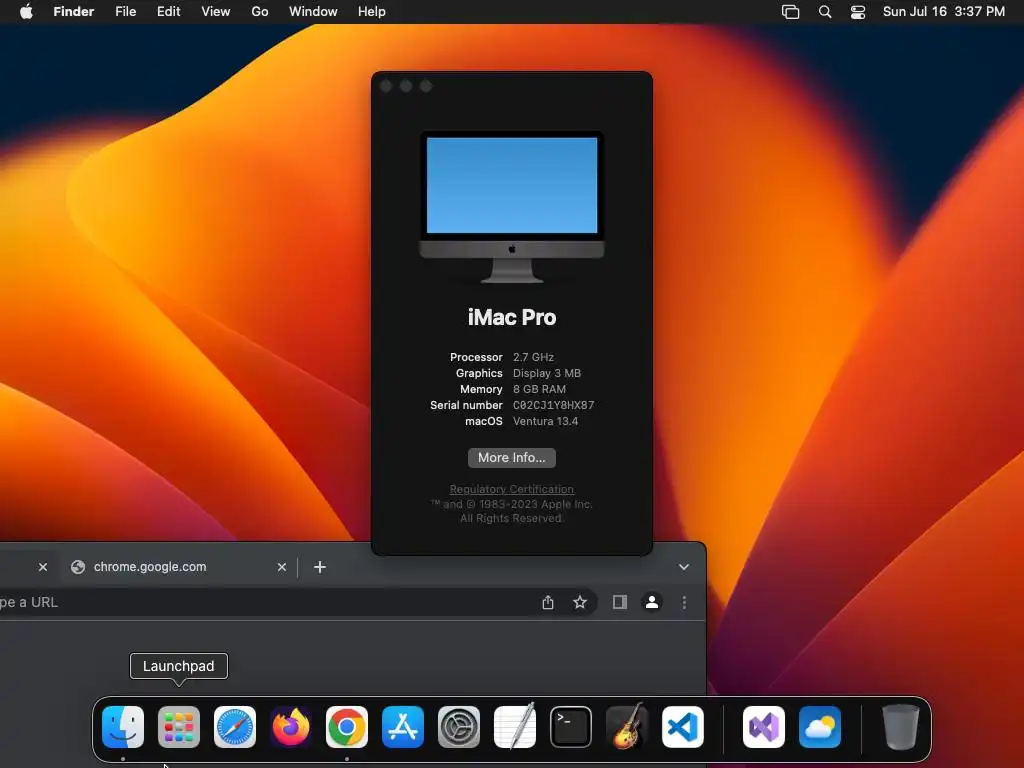The width and height of the screenshot is (1024, 768).
Task: Launch Visual Studio Code from Dock
Action: click(683, 727)
